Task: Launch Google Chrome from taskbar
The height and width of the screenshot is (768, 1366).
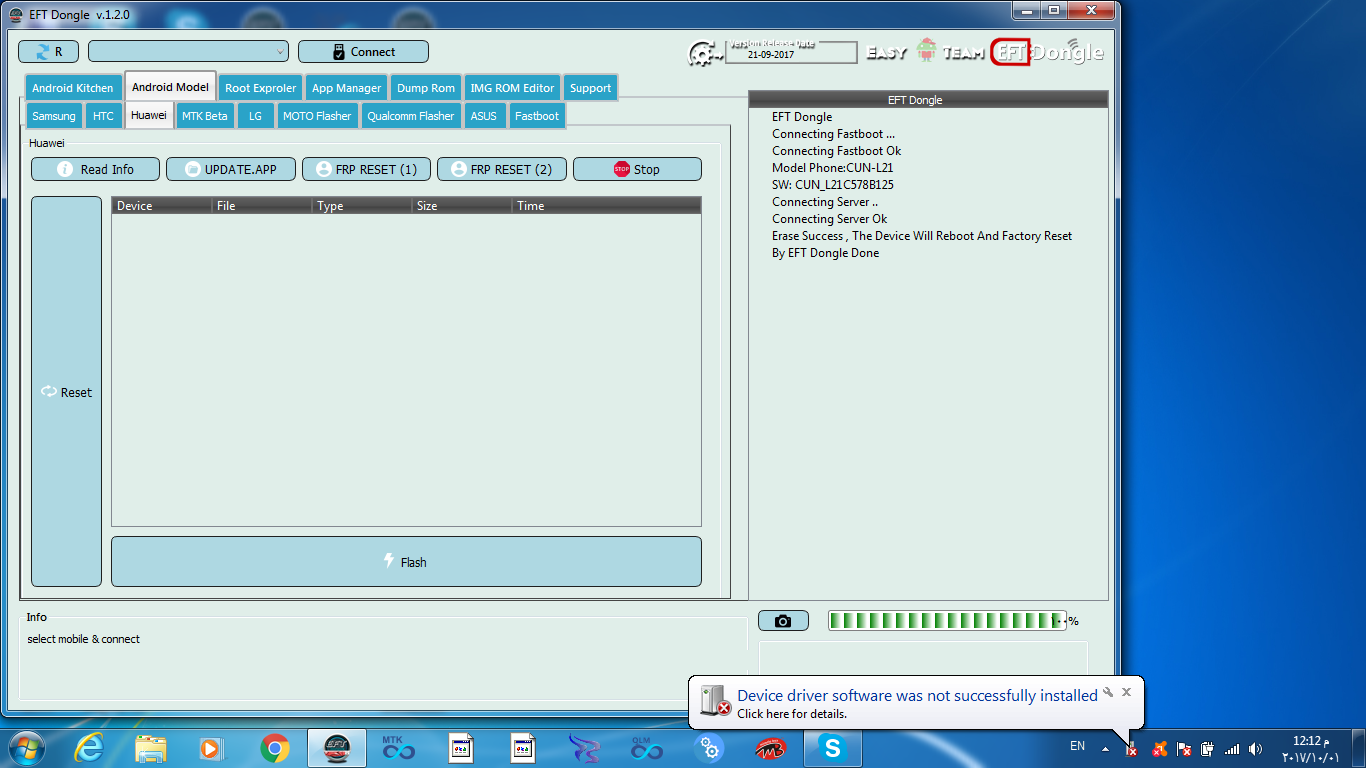Action: (274, 747)
